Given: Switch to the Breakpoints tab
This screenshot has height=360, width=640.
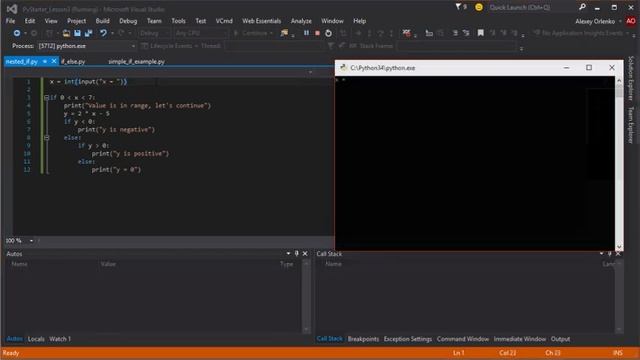Looking at the screenshot, I should [x=363, y=339].
